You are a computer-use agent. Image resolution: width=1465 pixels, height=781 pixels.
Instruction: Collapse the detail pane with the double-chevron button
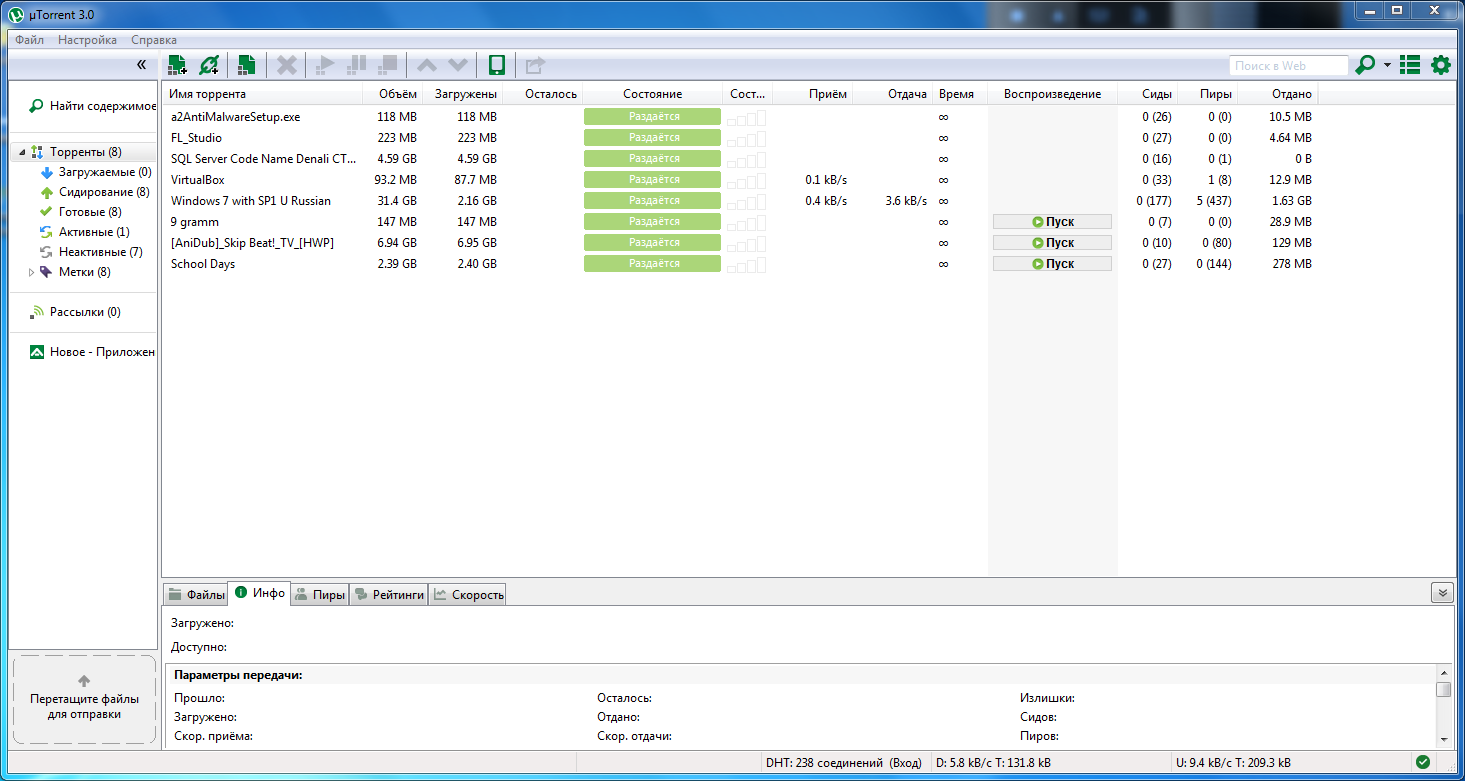[1442, 592]
